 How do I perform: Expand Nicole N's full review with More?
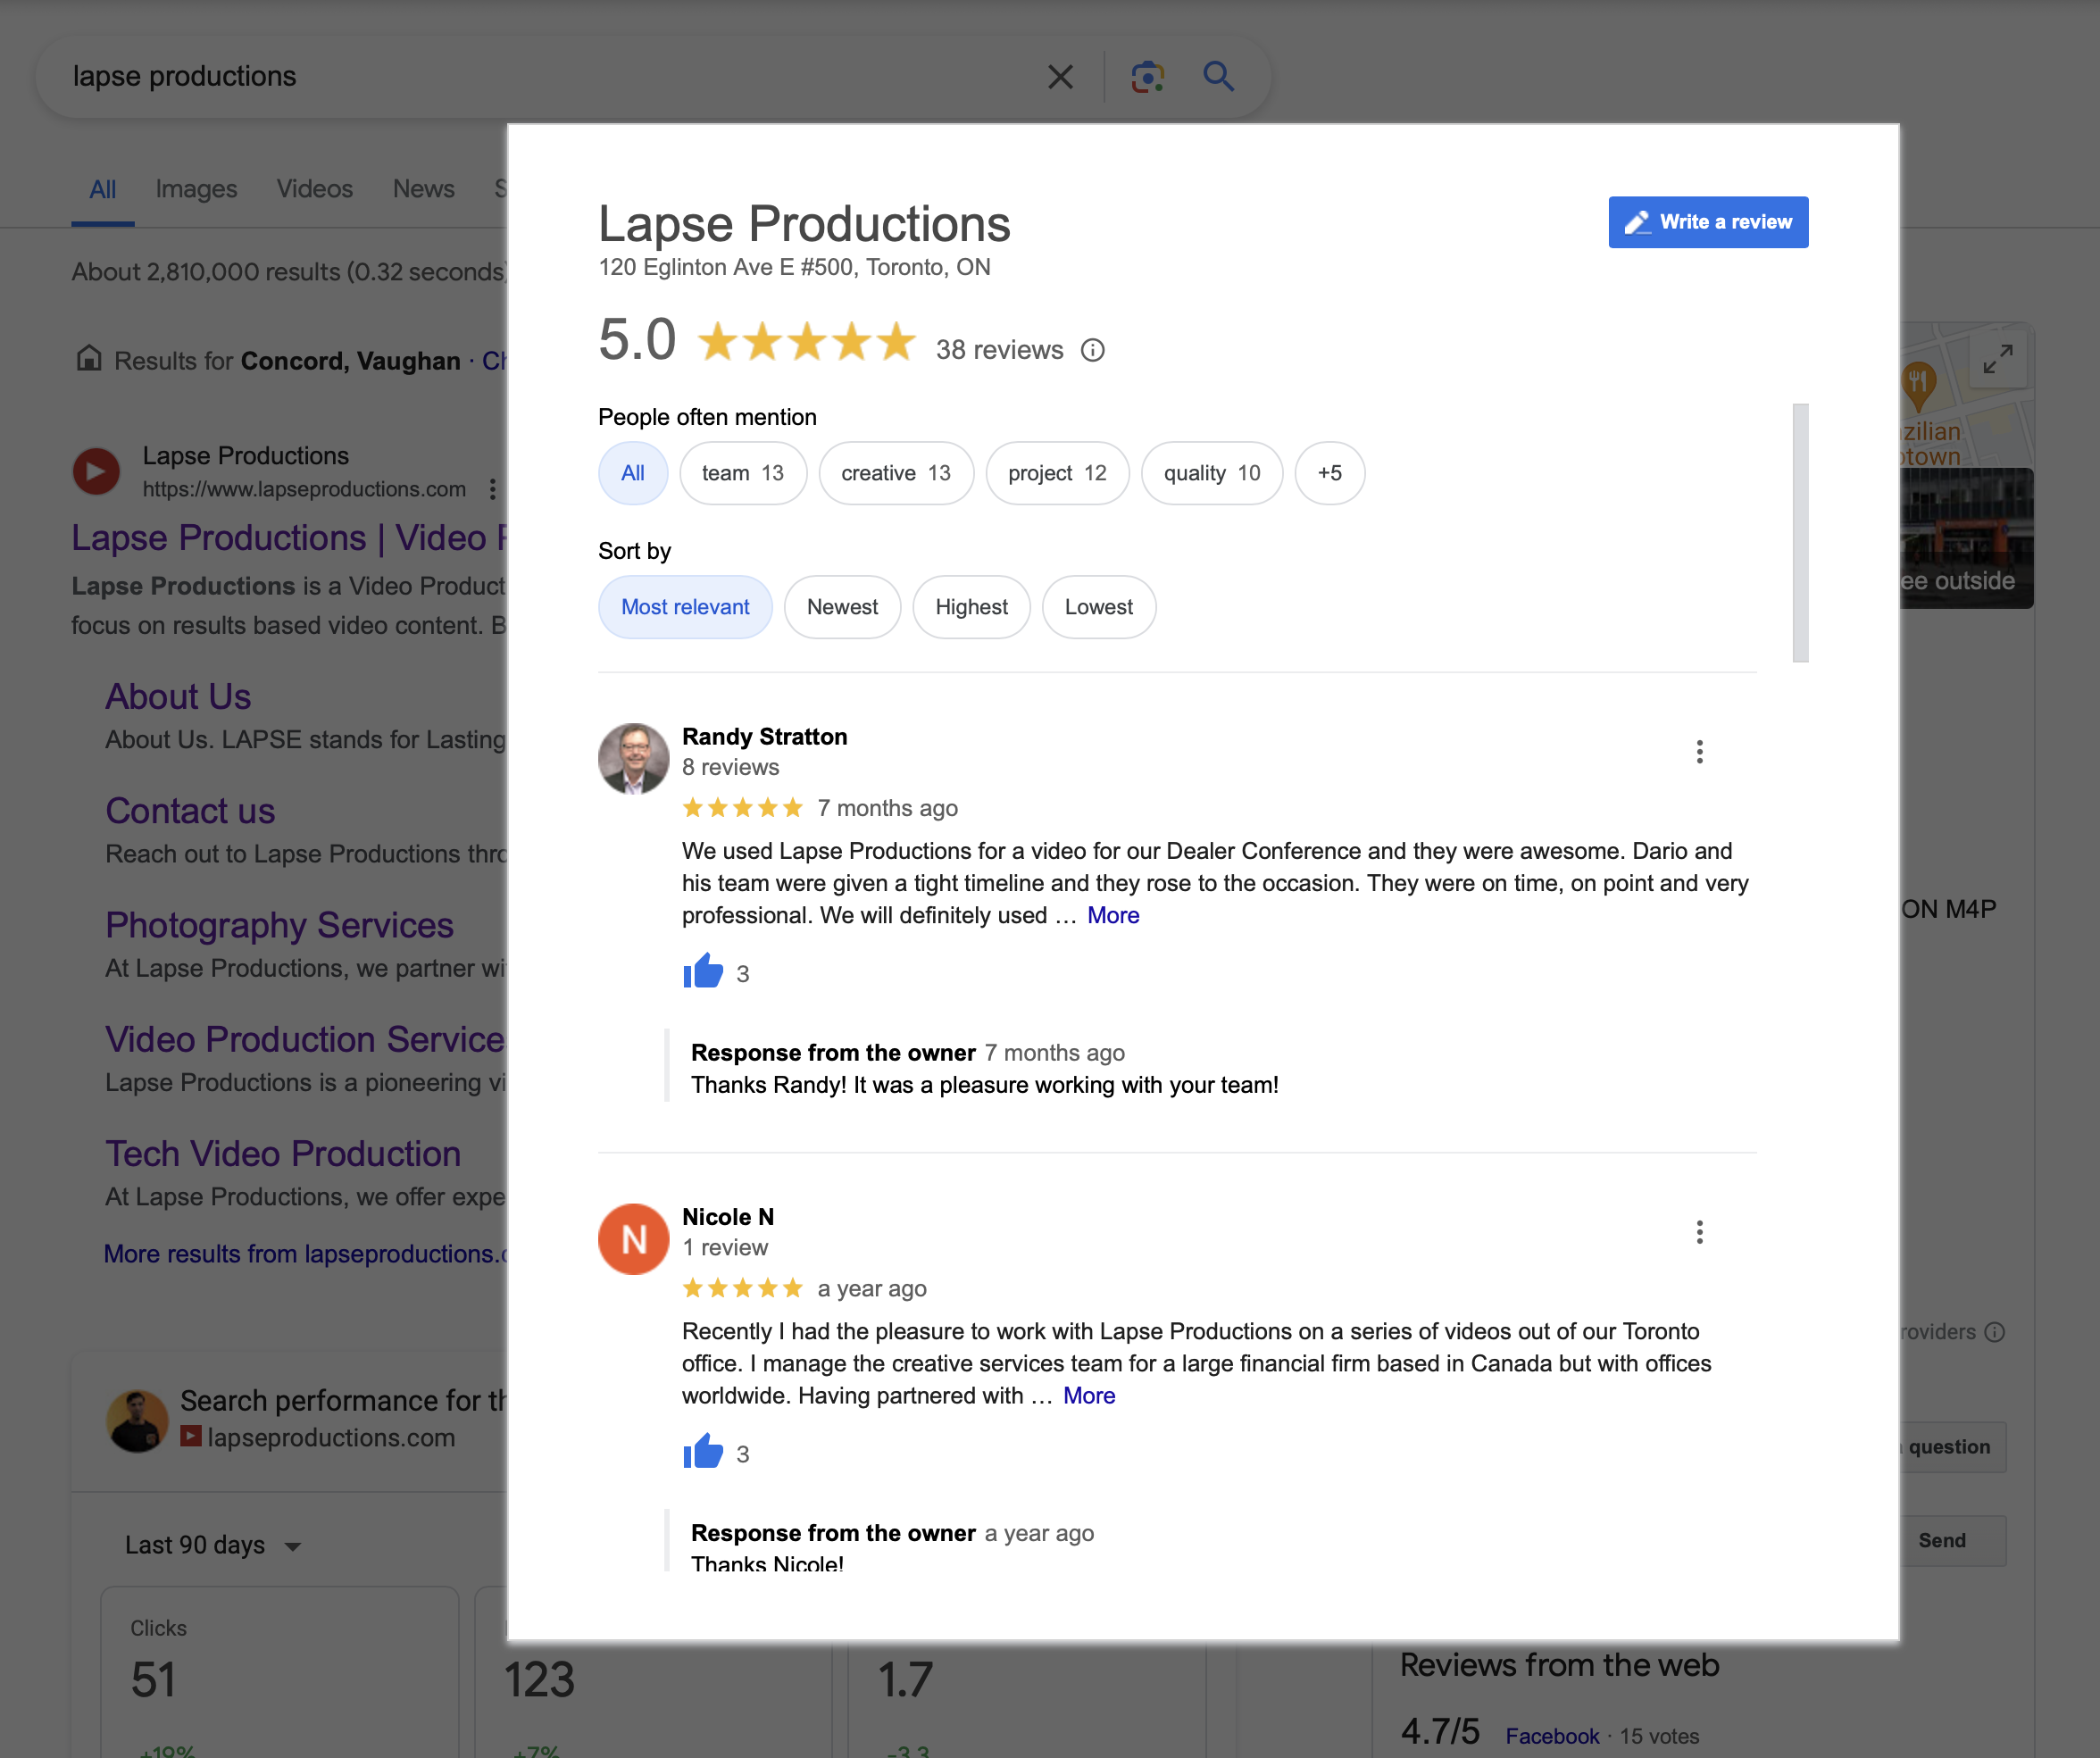point(1089,1395)
